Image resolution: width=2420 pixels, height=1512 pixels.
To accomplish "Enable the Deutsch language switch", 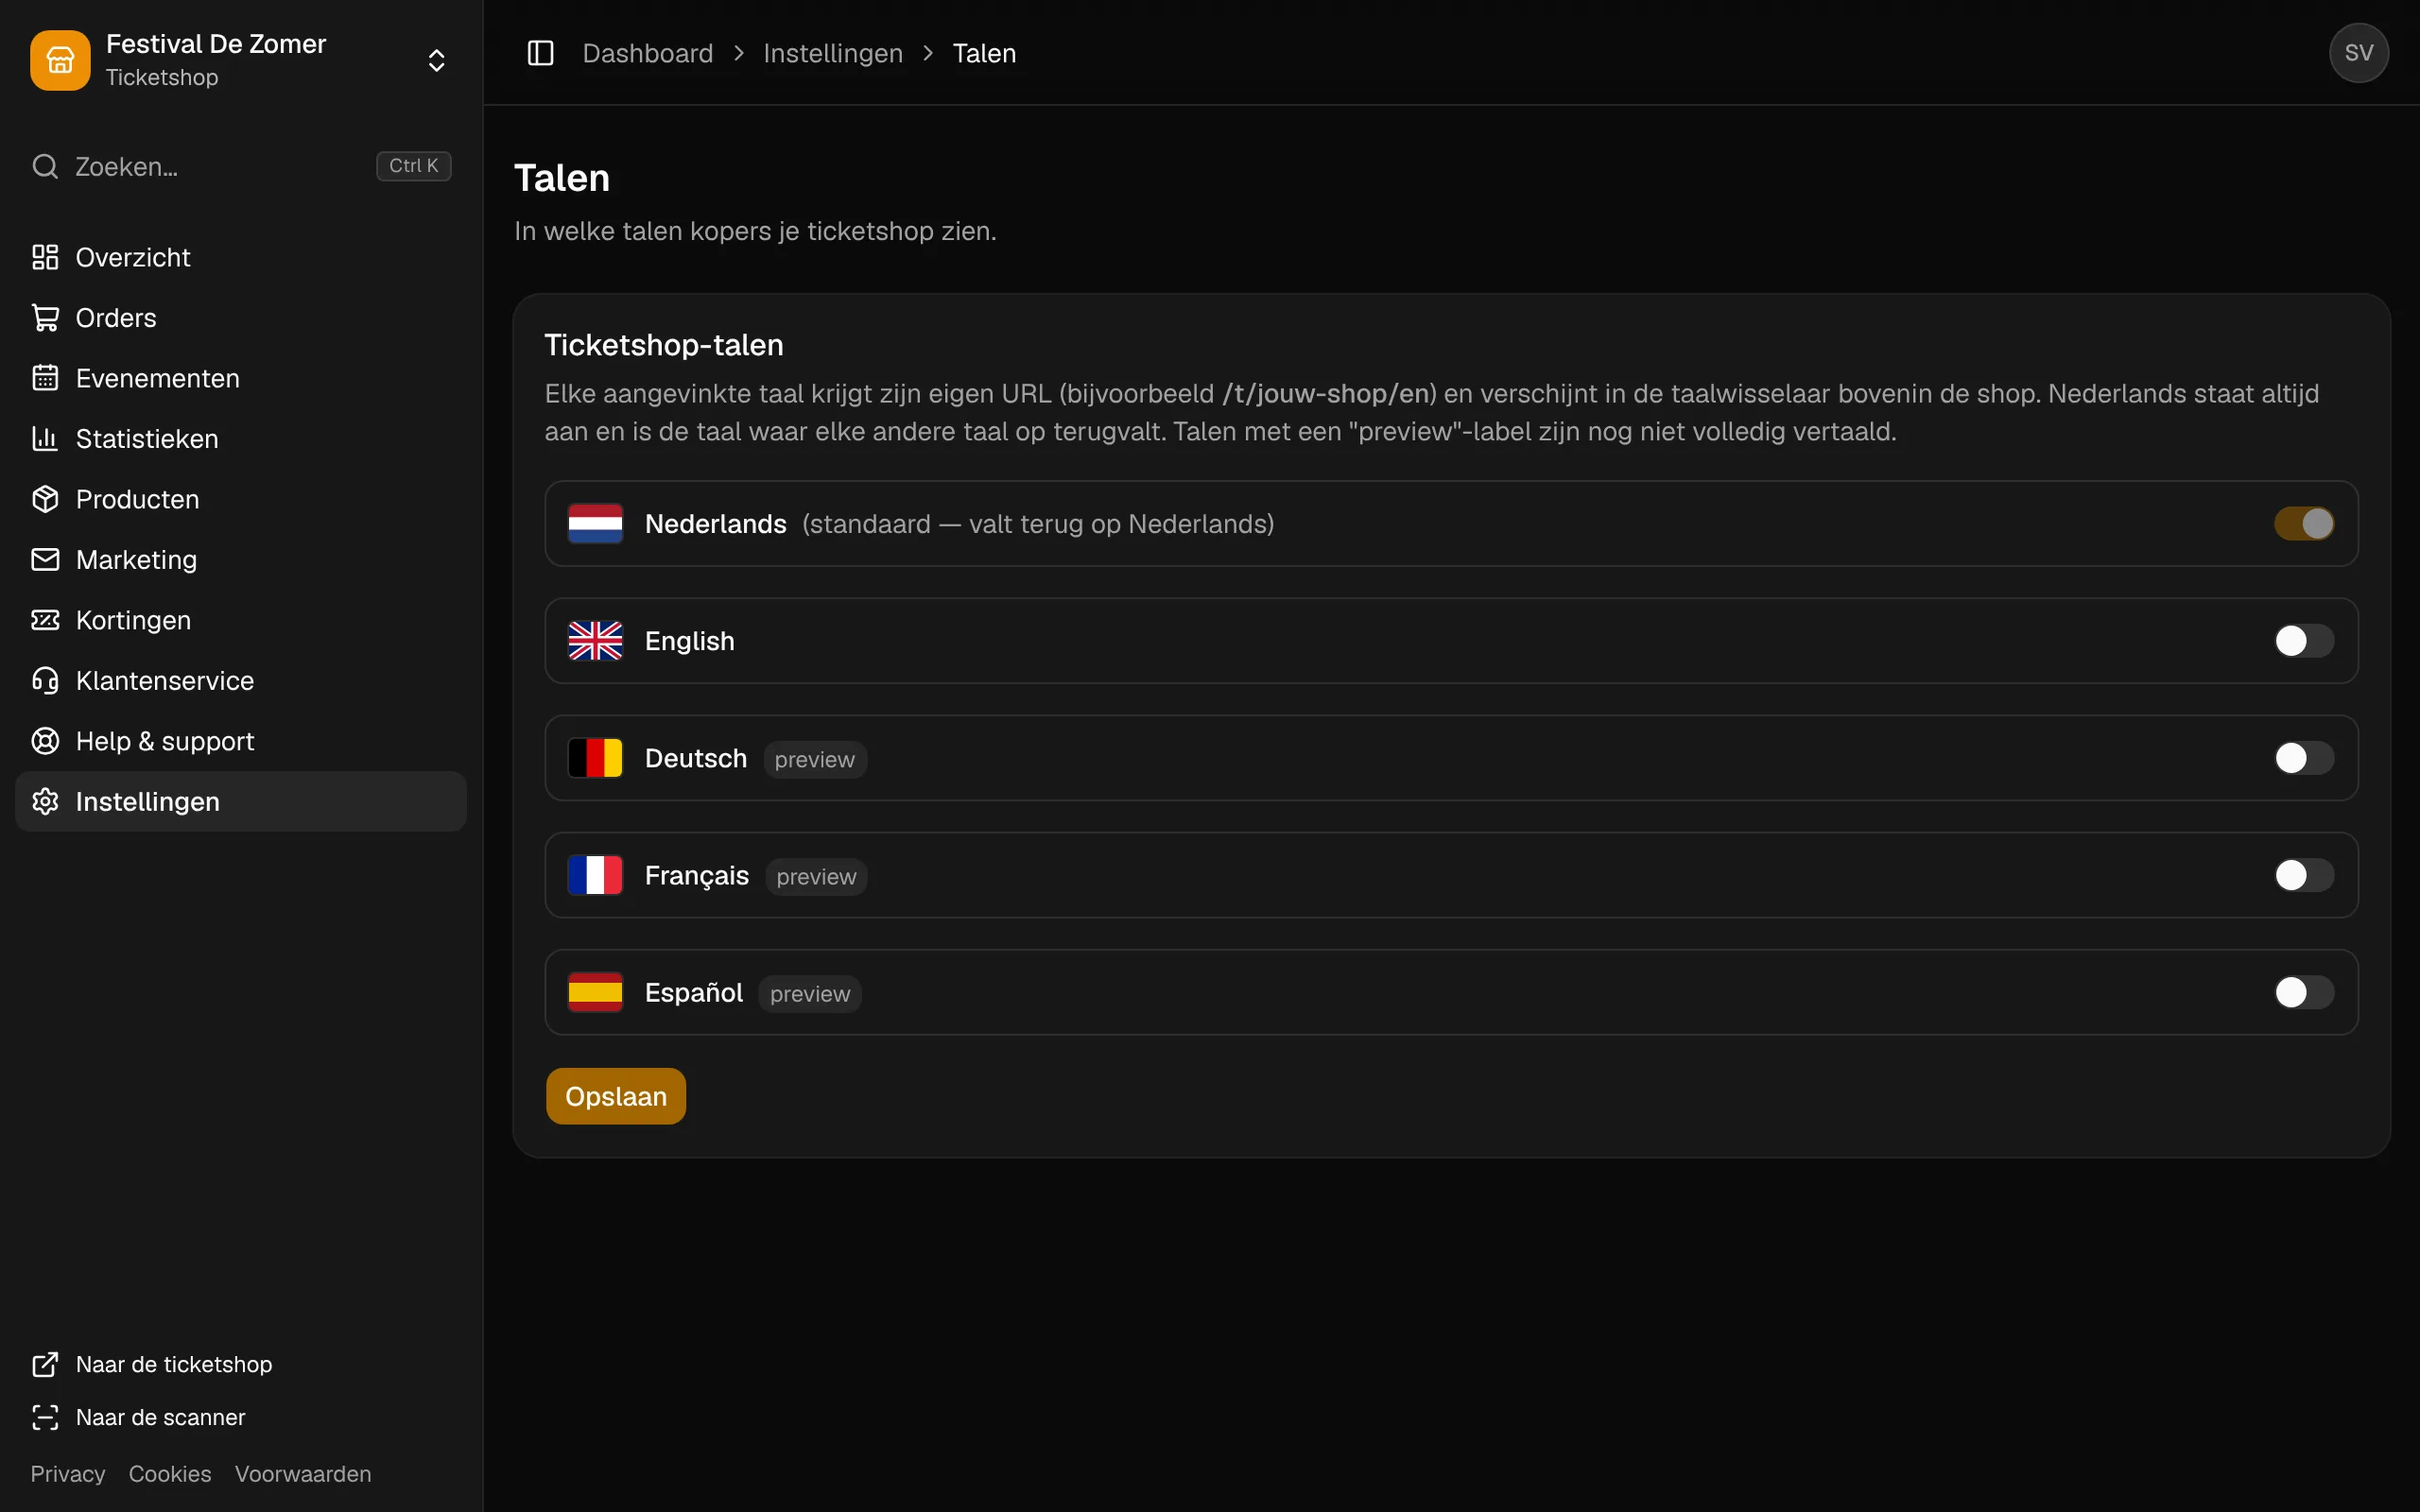I will click(x=2304, y=758).
